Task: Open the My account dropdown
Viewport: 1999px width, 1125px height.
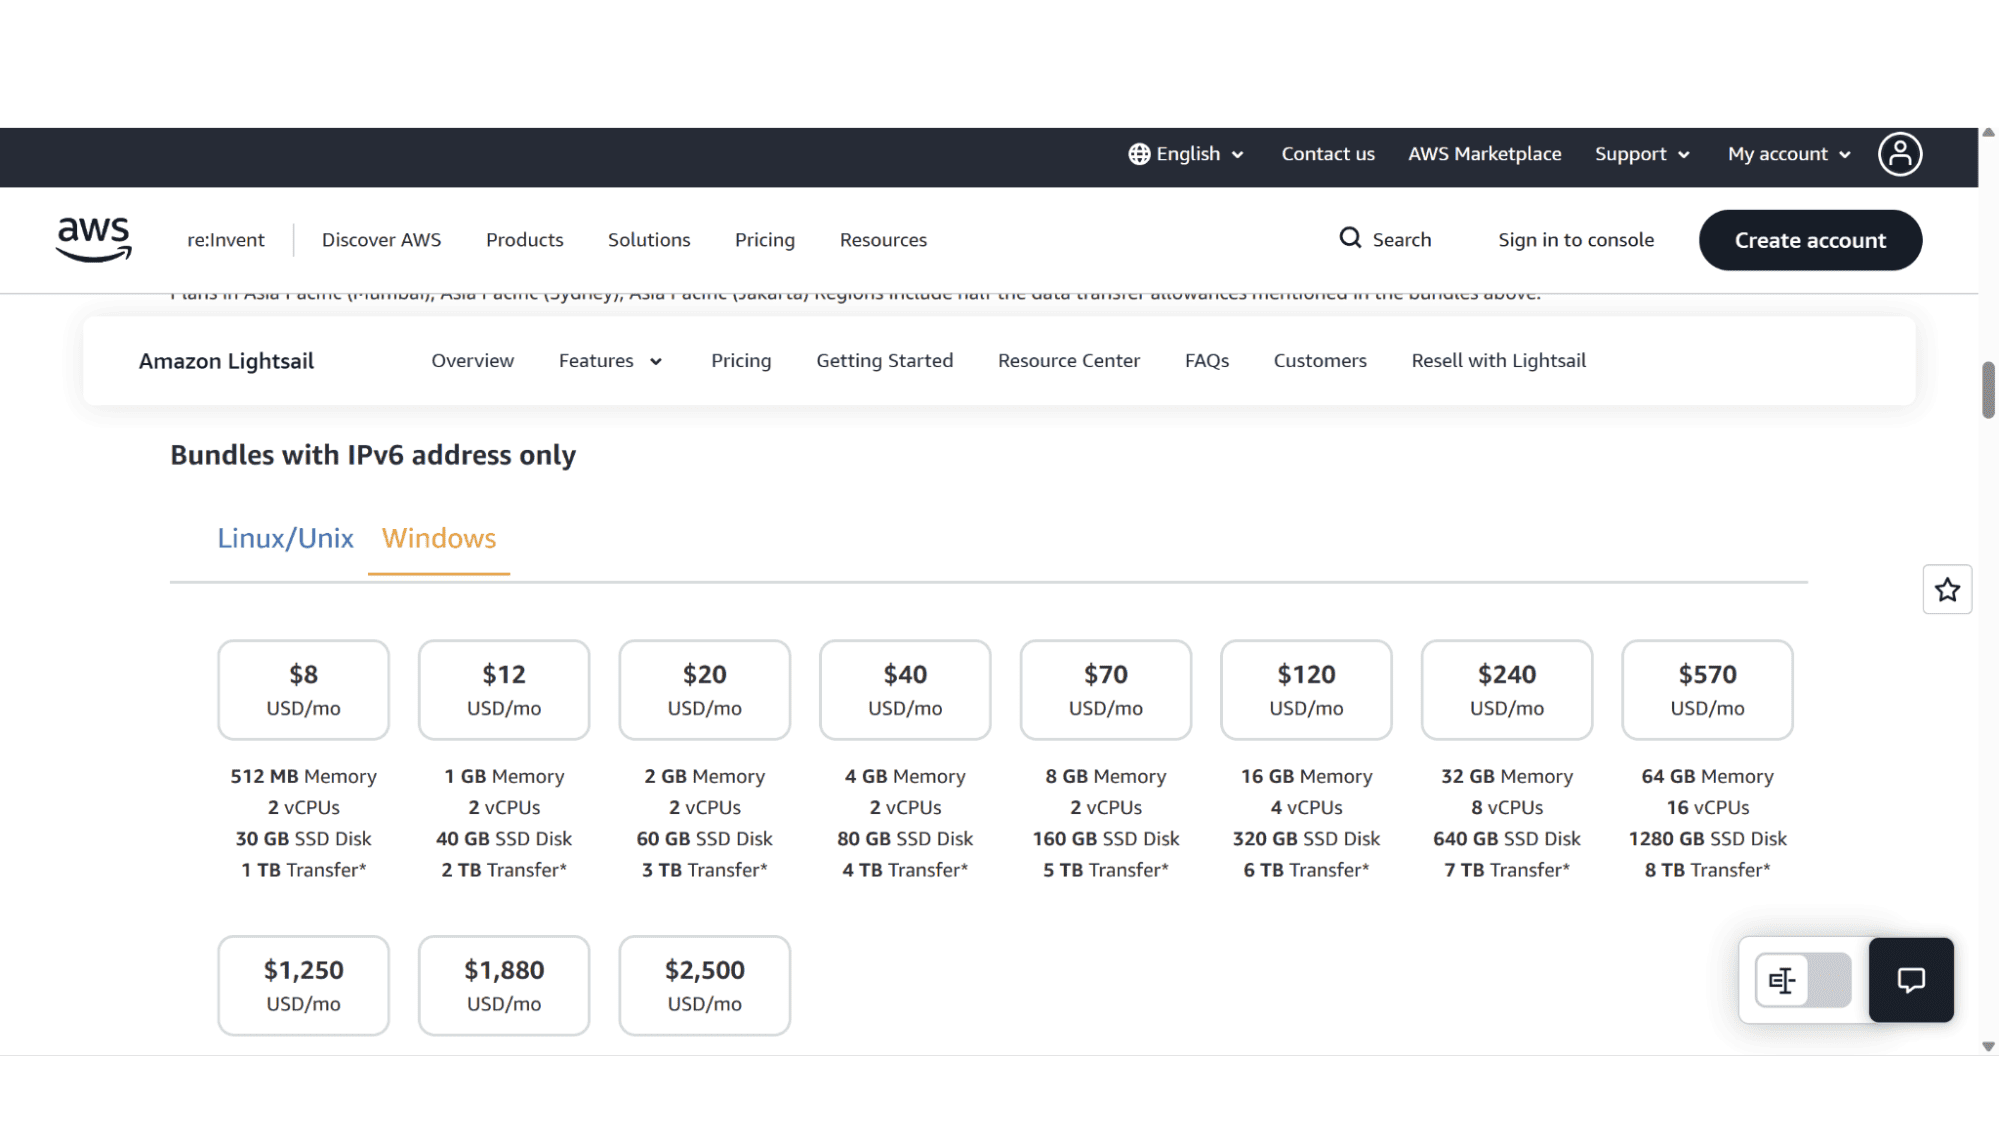Action: (x=1789, y=154)
